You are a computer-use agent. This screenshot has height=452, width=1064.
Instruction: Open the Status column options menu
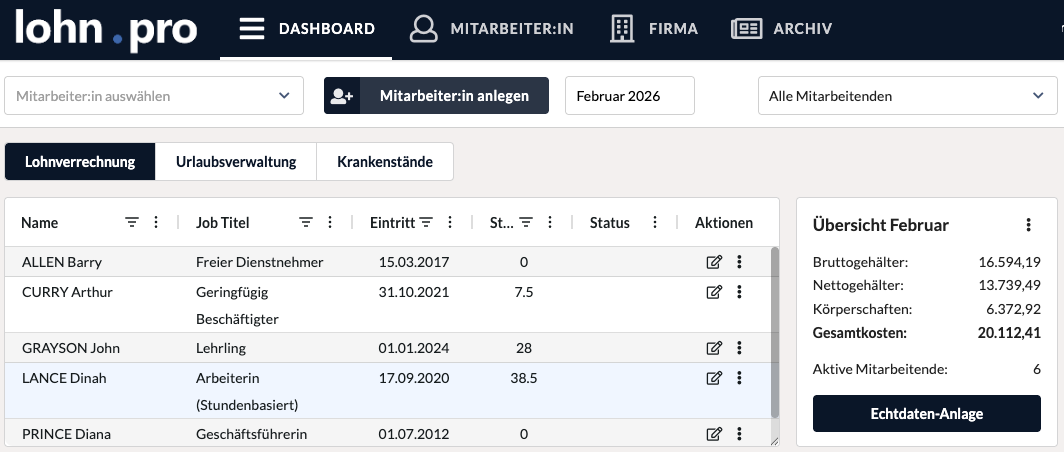[x=655, y=223]
